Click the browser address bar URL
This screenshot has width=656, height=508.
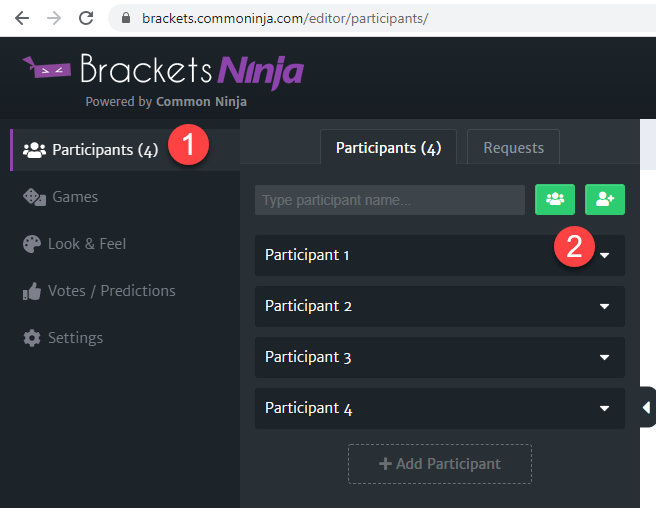pyautogui.click(x=285, y=18)
